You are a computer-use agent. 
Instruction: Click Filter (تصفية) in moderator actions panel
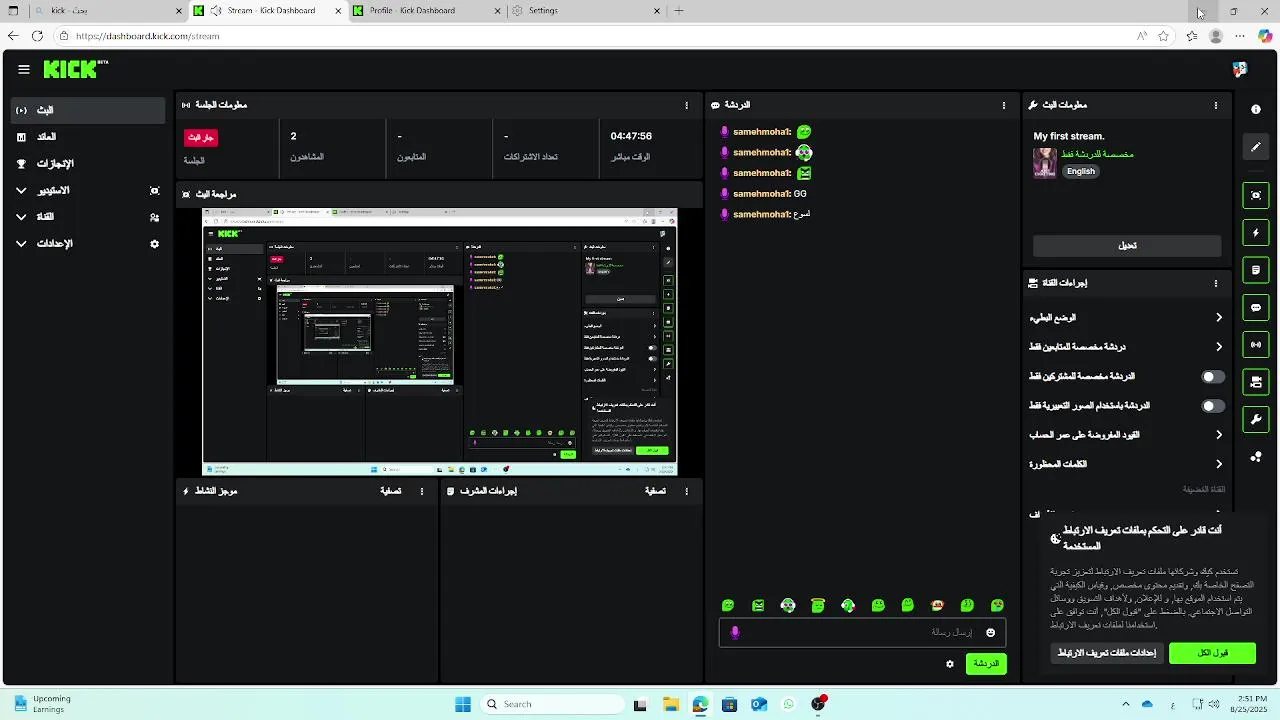pyautogui.click(x=655, y=491)
